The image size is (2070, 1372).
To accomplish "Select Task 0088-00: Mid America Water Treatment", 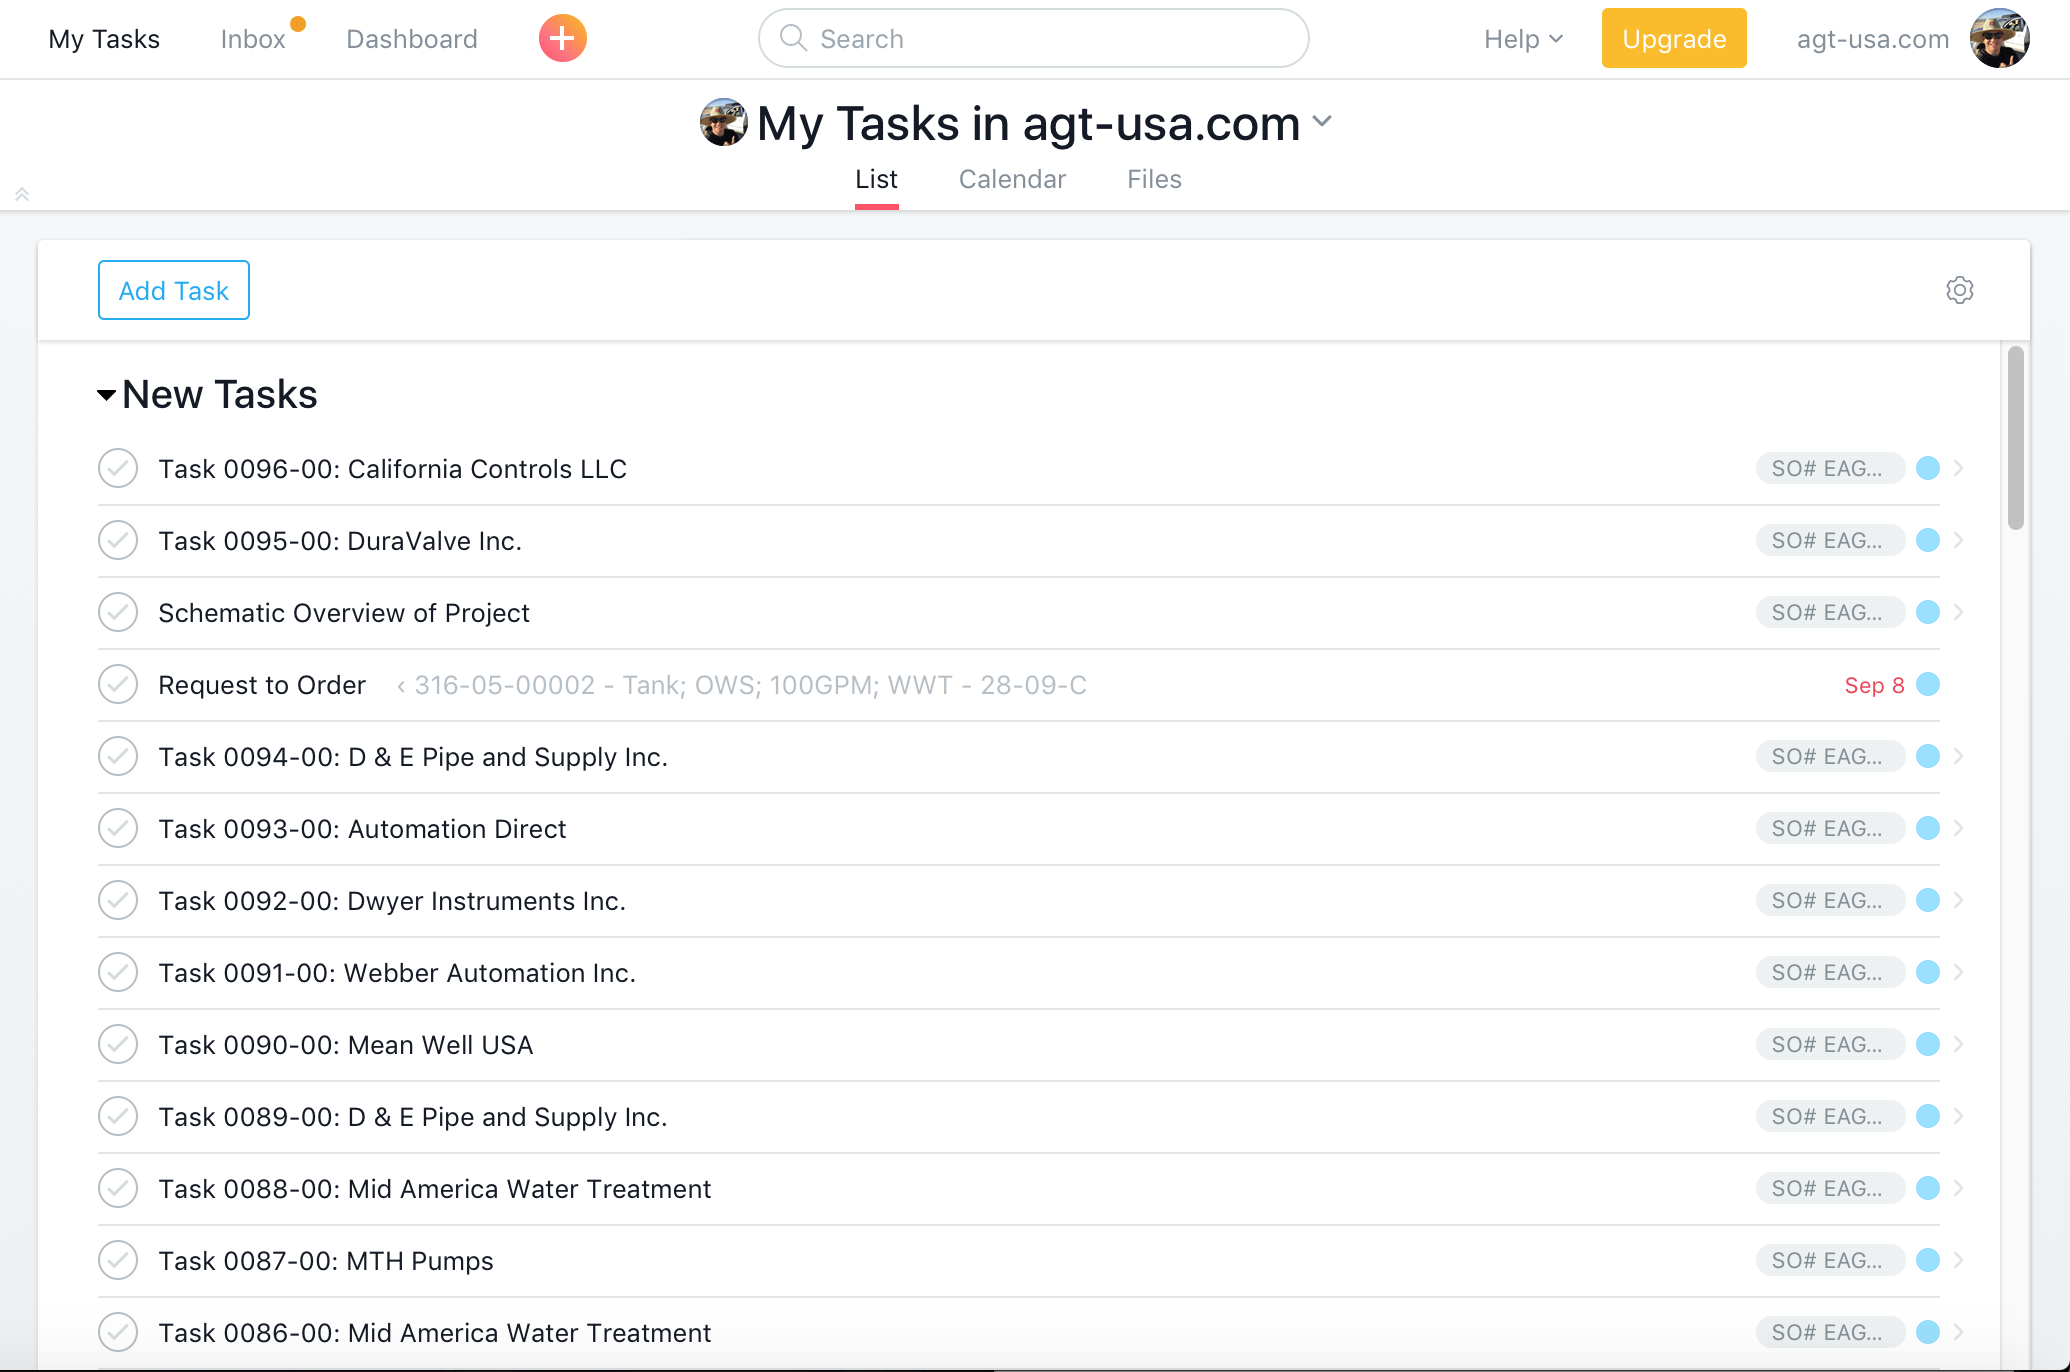I will coord(435,1189).
